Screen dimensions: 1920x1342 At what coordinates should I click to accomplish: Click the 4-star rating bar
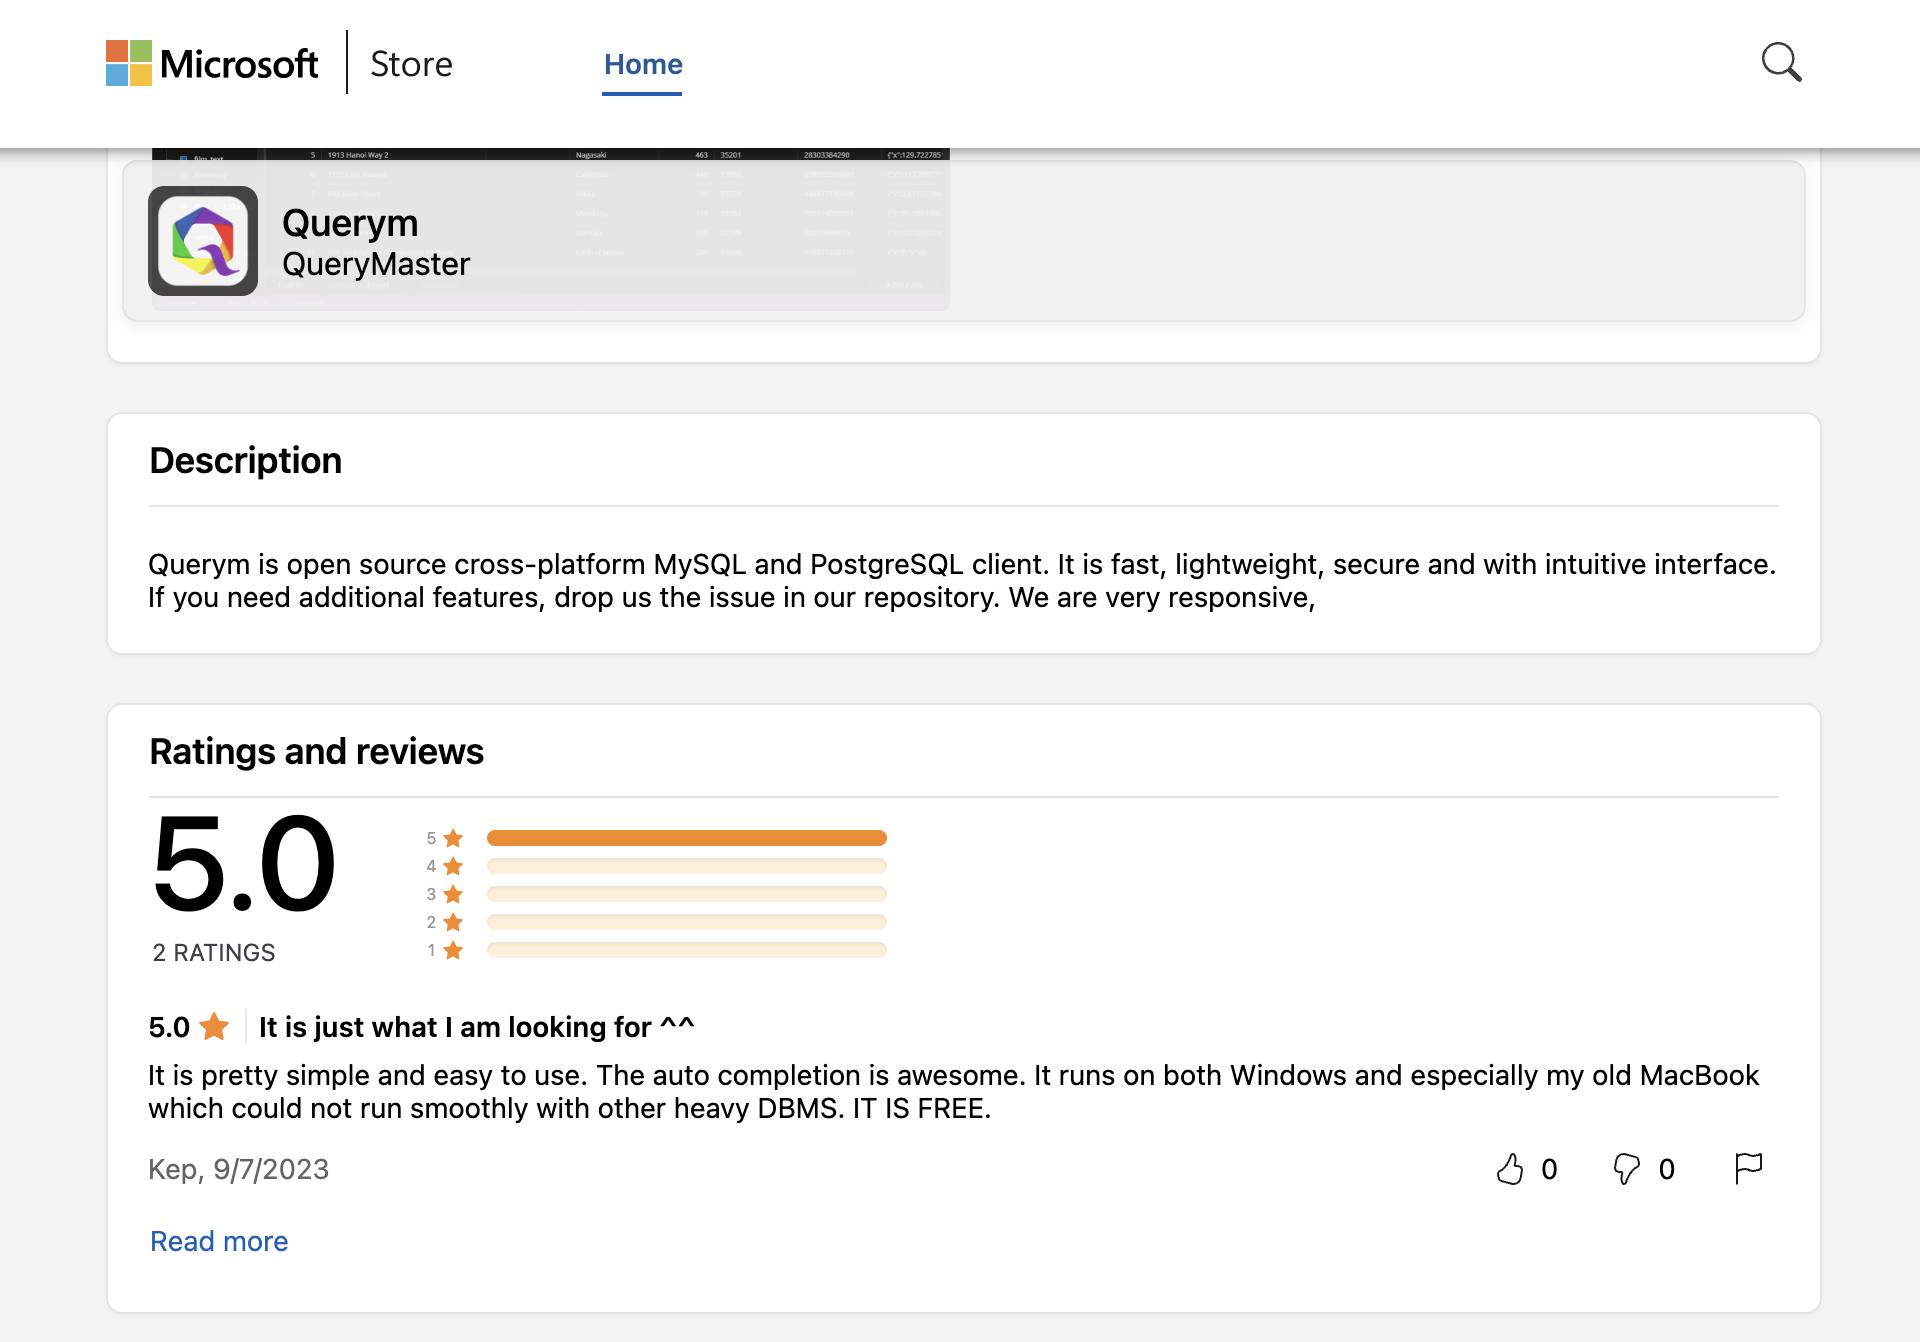click(687, 866)
